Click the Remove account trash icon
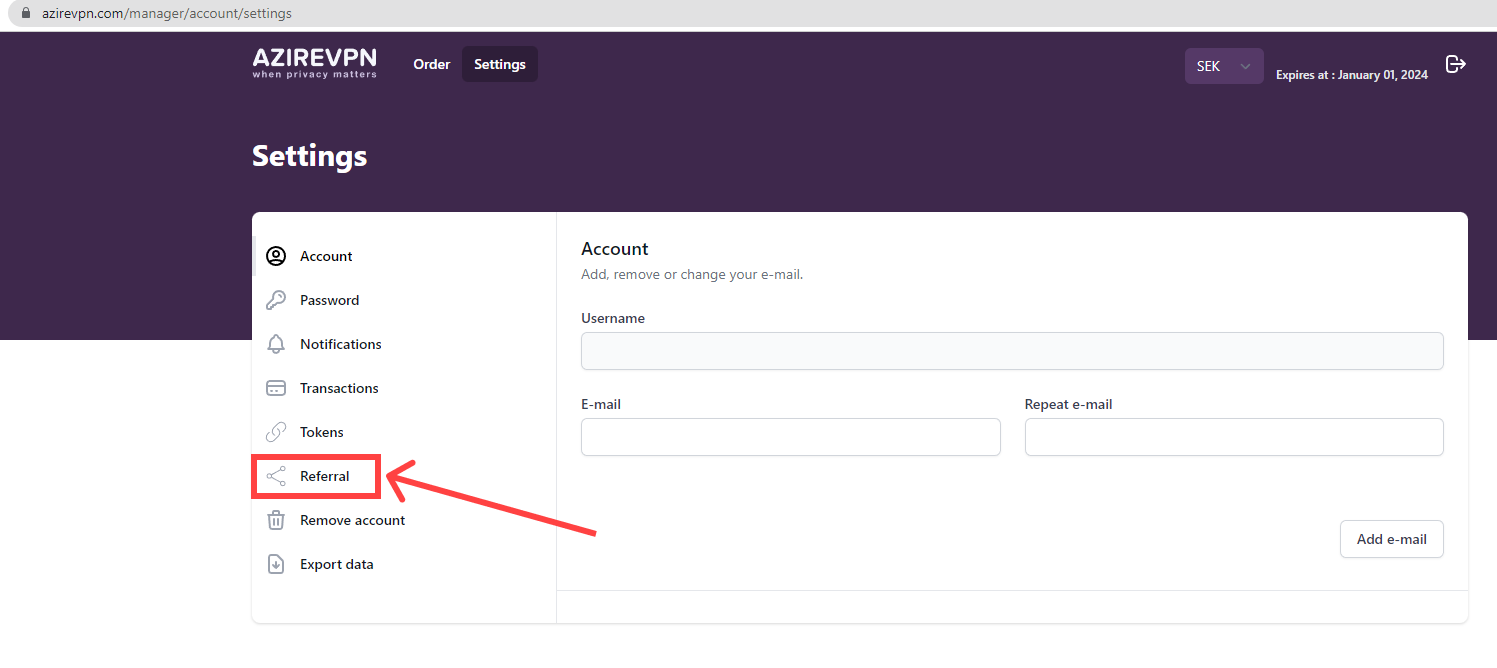The width and height of the screenshot is (1497, 668). 276,520
